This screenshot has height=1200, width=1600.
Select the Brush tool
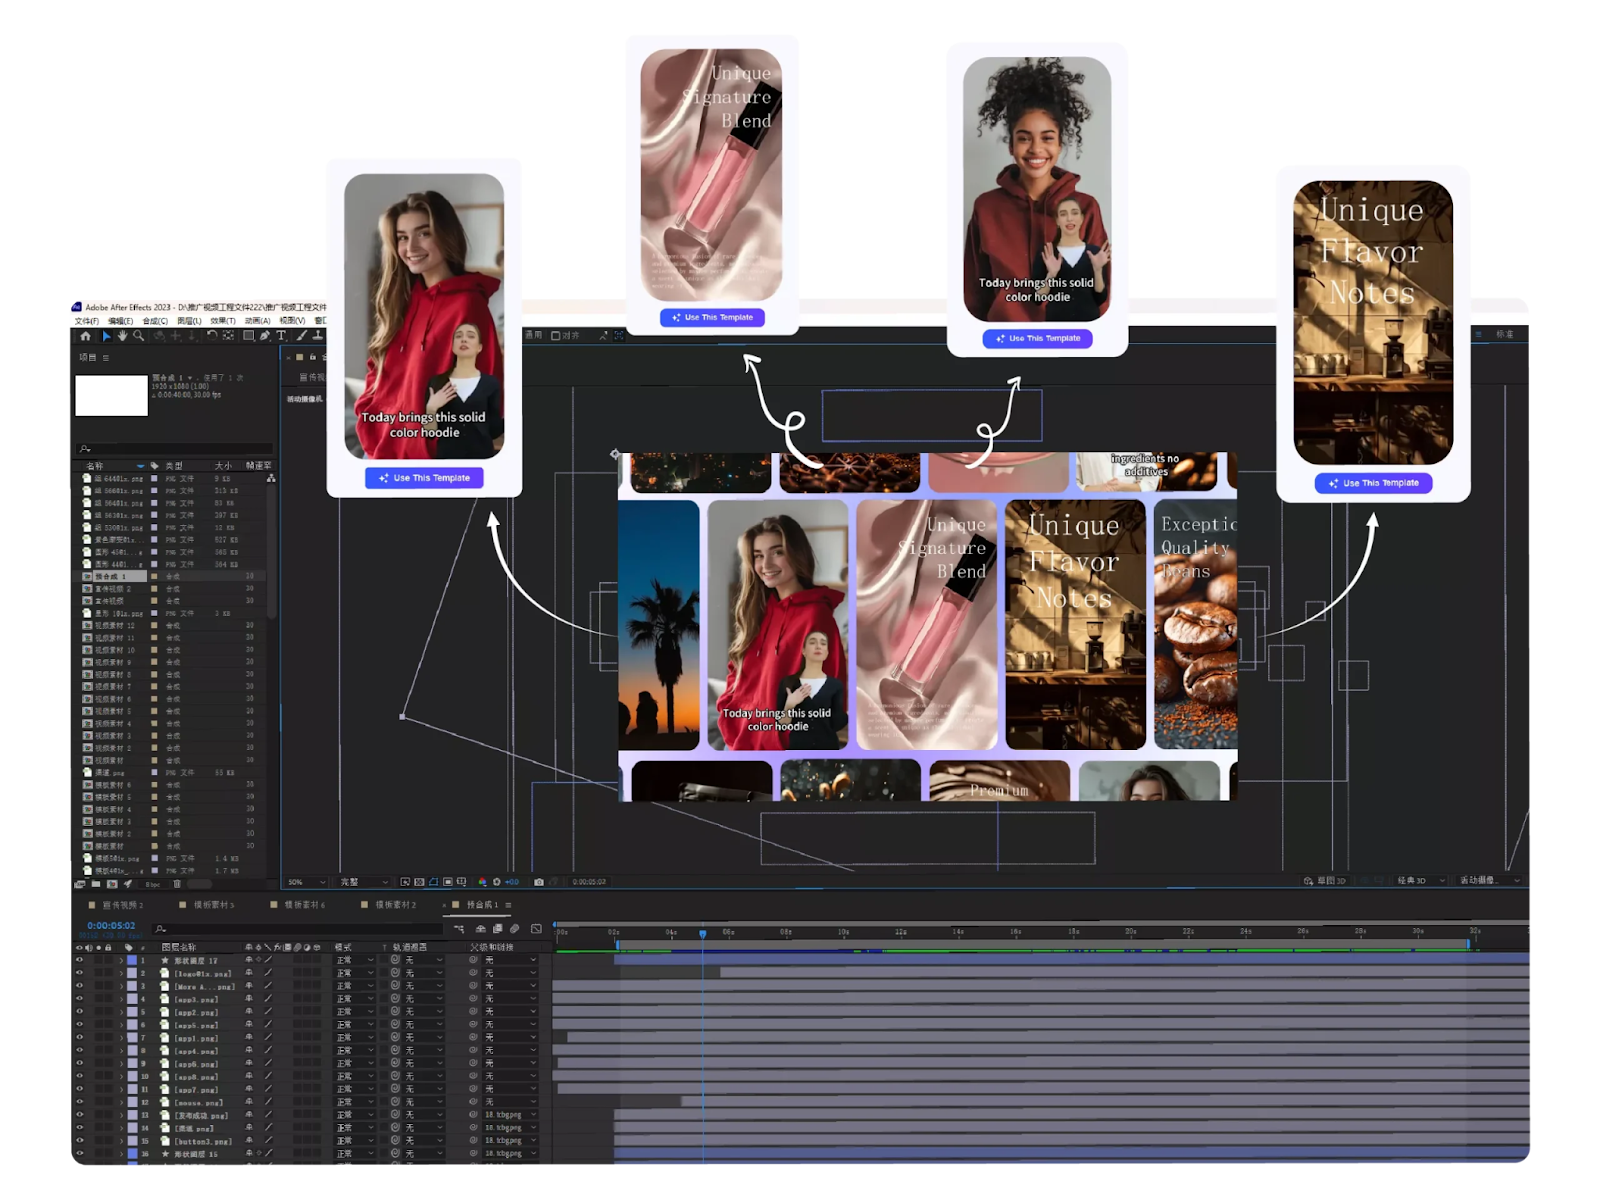pyautogui.click(x=302, y=336)
